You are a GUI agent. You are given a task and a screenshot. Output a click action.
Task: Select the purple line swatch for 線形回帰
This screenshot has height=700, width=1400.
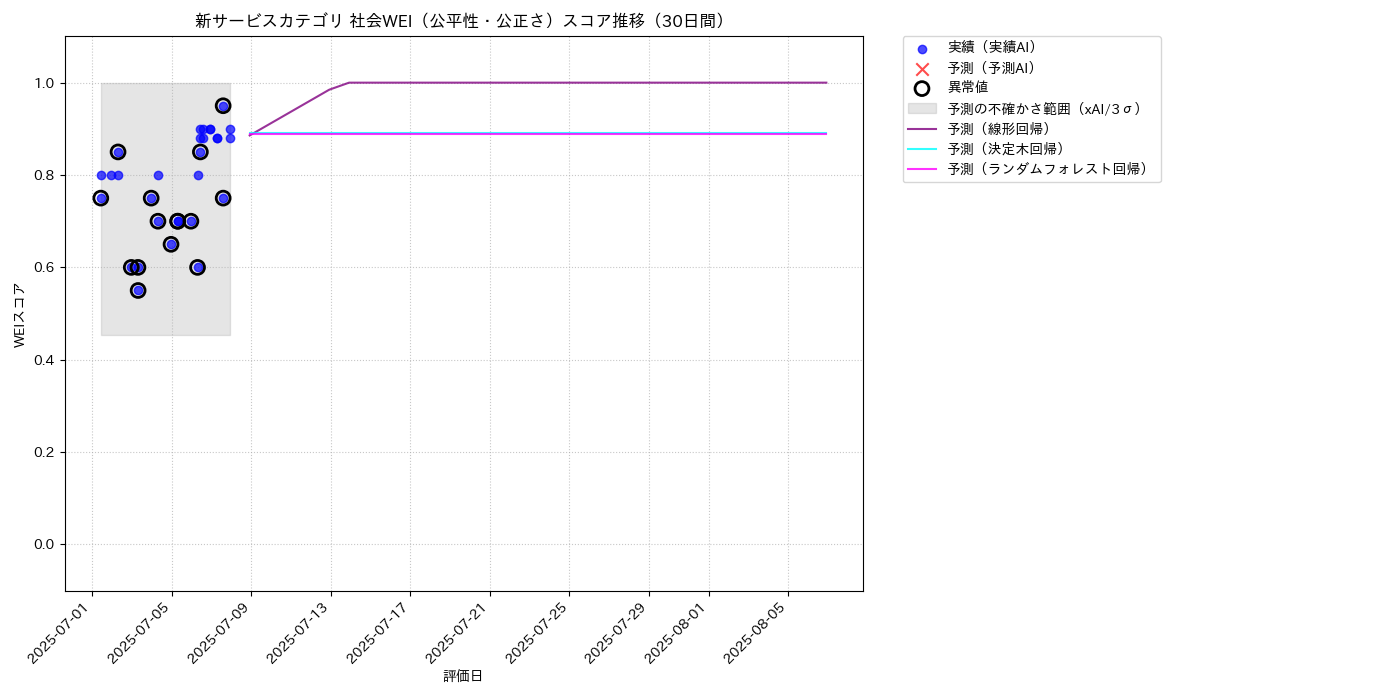(922, 129)
